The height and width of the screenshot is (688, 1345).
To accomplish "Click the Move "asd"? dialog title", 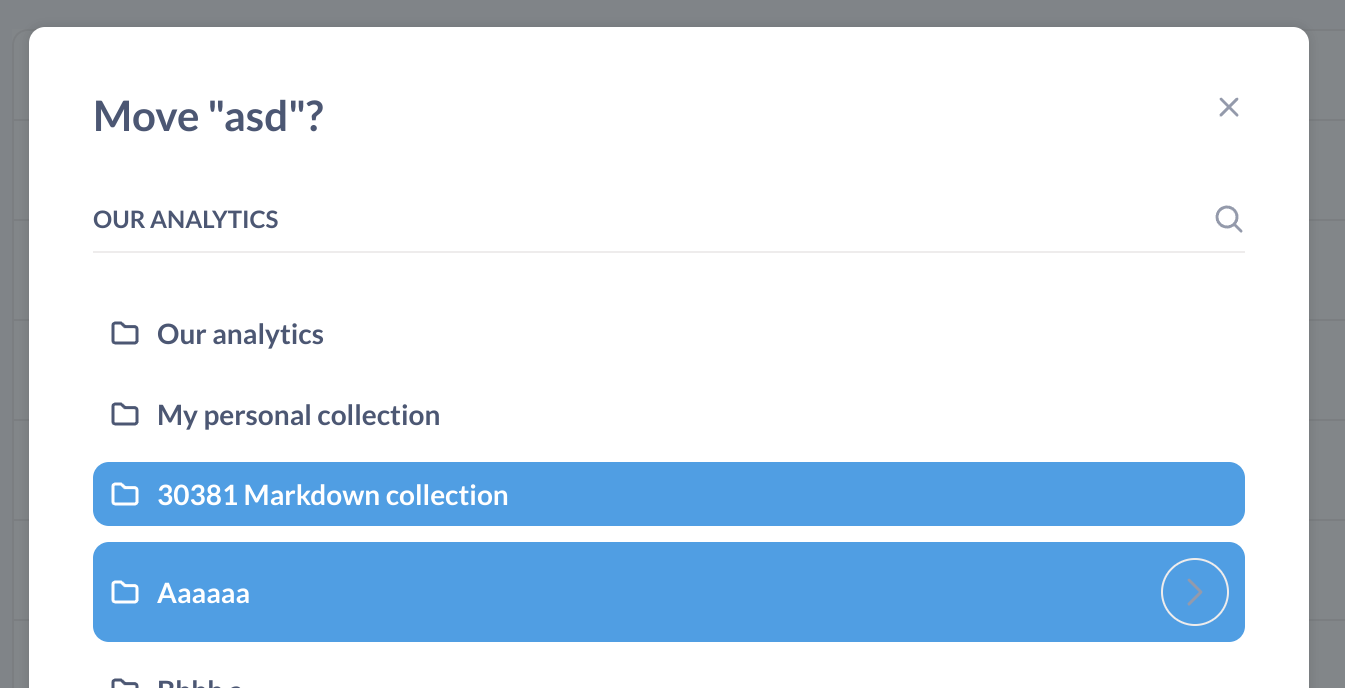I will pos(208,115).
